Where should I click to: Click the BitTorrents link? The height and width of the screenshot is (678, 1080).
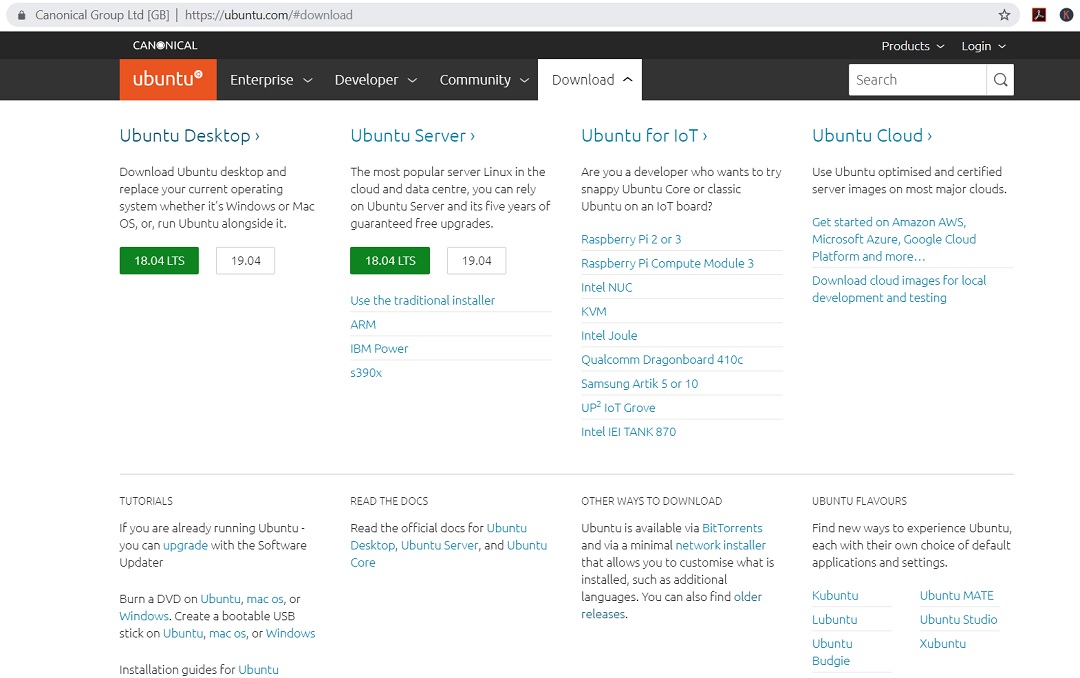[x=732, y=528]
